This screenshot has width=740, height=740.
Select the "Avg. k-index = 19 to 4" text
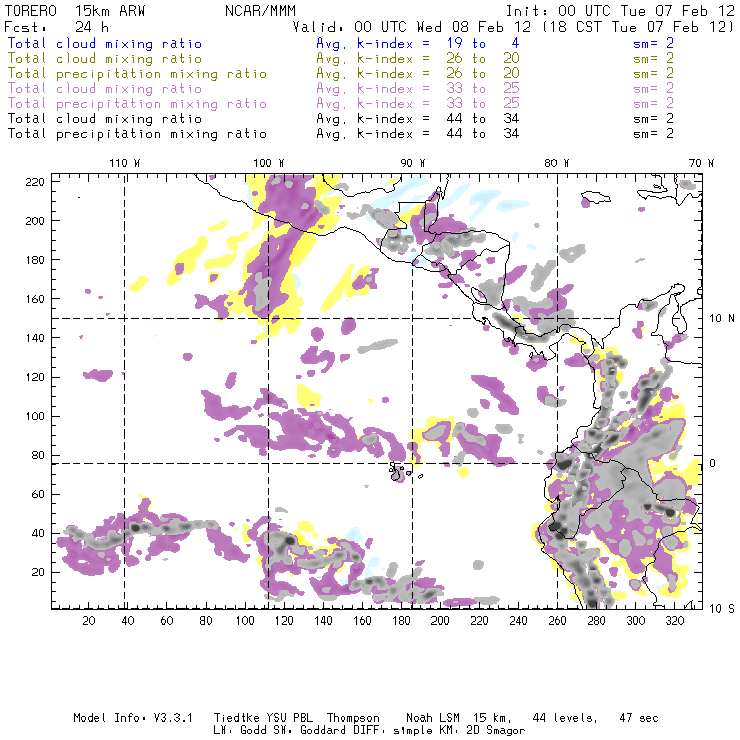click(418, 43)
